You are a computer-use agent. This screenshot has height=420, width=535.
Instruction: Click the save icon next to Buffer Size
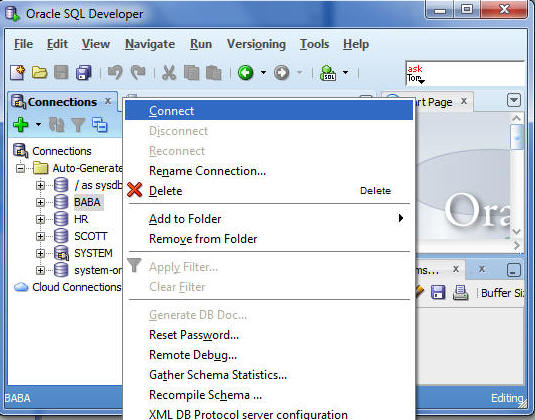(438, 293)
